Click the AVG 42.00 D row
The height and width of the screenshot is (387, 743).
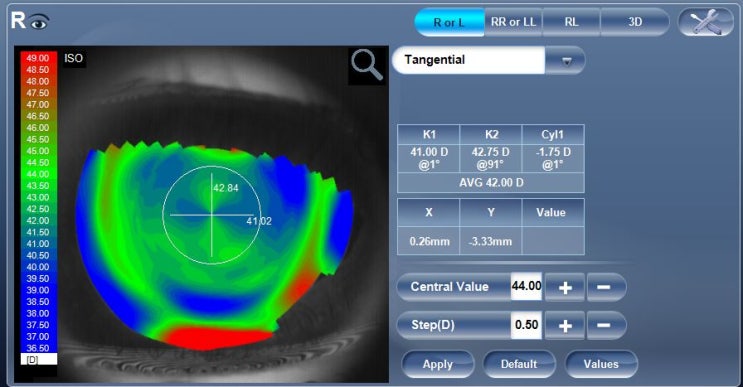point(491,182)
